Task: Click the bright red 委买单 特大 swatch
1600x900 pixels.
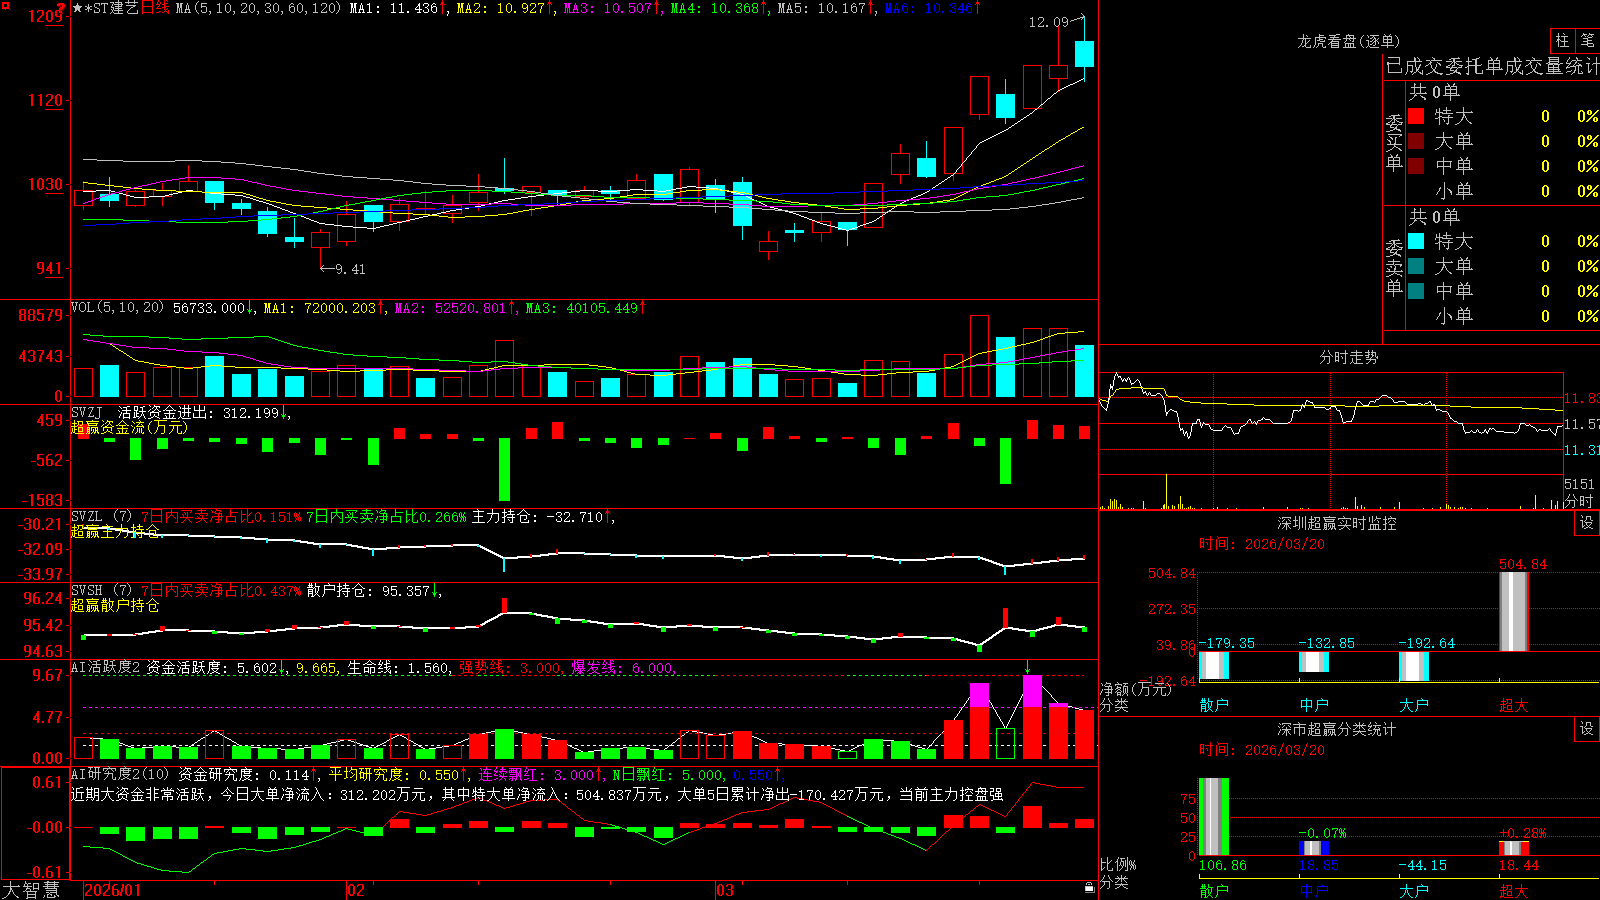Action: click(x=1416, y=116)
